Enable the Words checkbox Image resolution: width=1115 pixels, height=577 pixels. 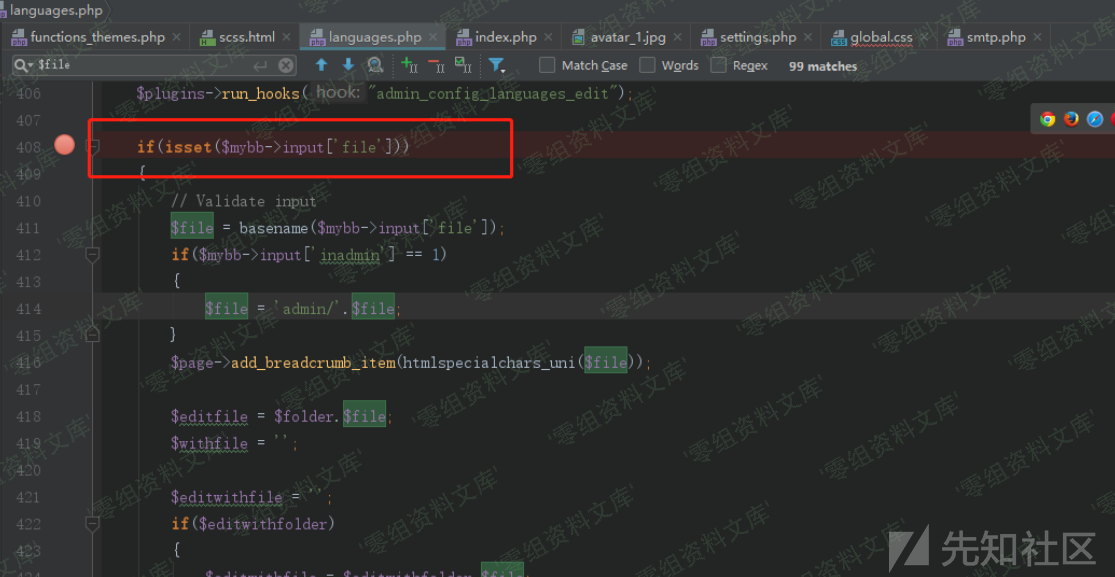(x=647, y=65)
